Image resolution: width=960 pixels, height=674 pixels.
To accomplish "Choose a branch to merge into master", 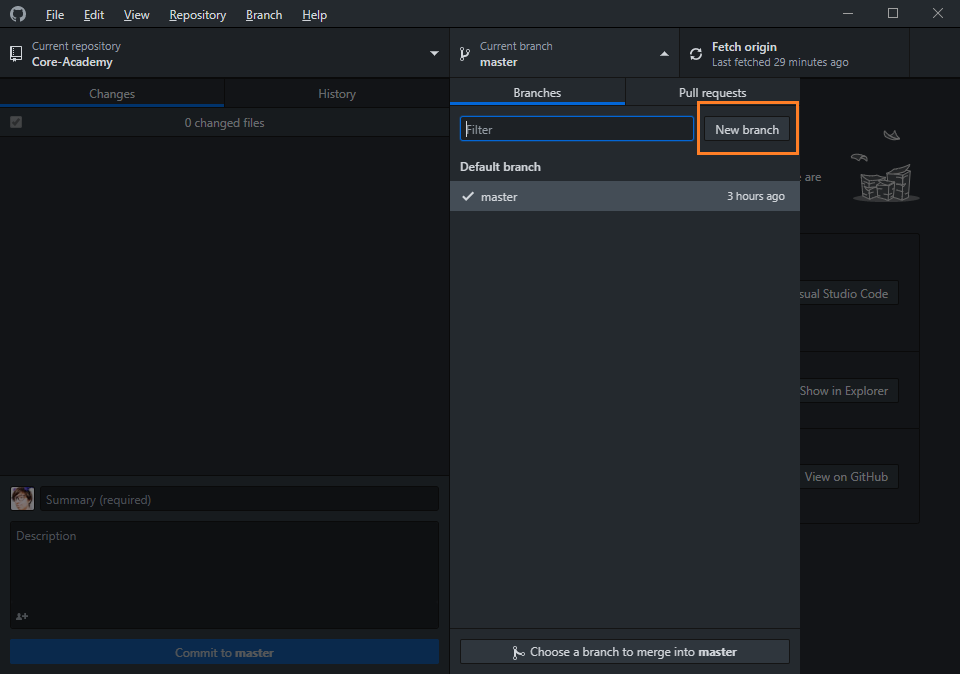I will 624,652.
